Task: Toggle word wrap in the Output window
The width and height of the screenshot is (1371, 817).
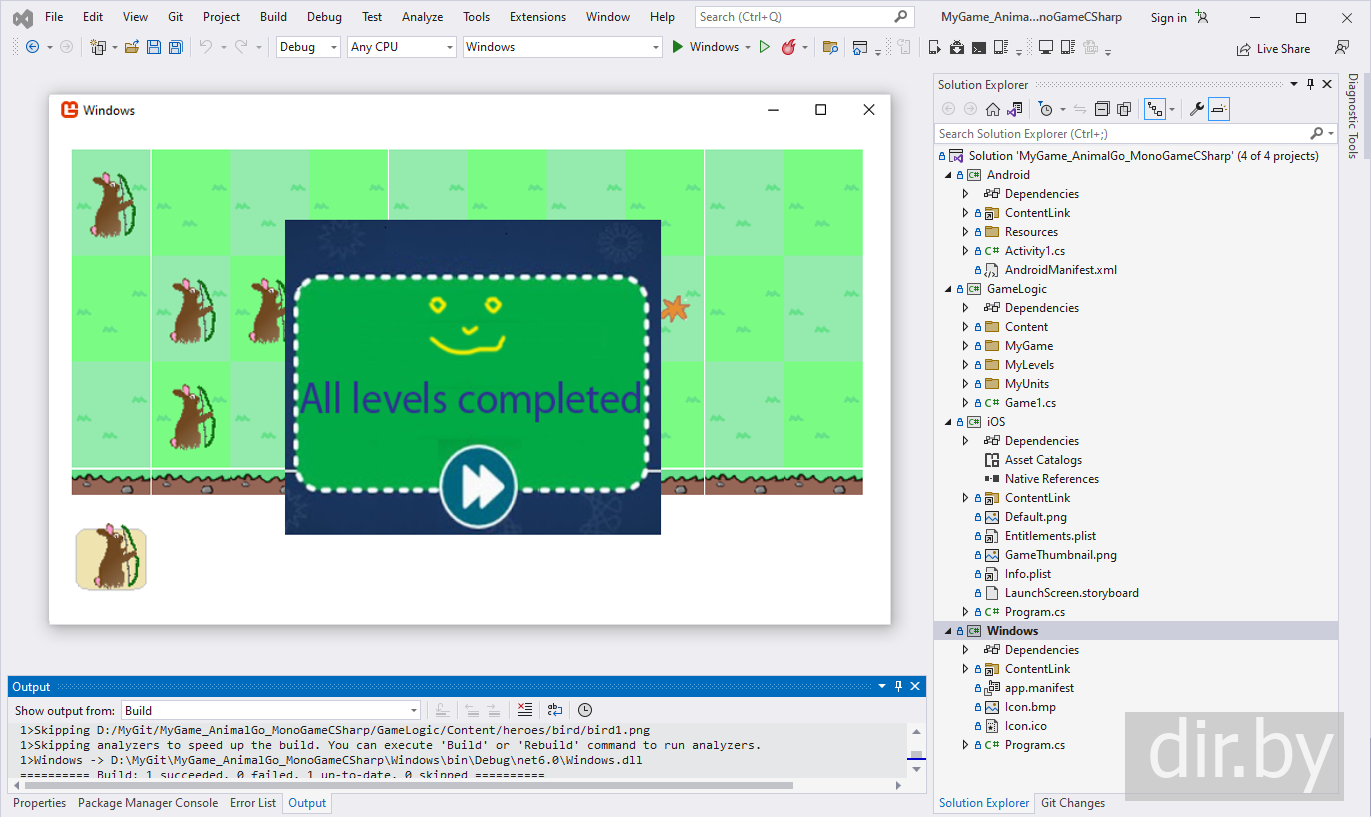Action: (555, 710)
